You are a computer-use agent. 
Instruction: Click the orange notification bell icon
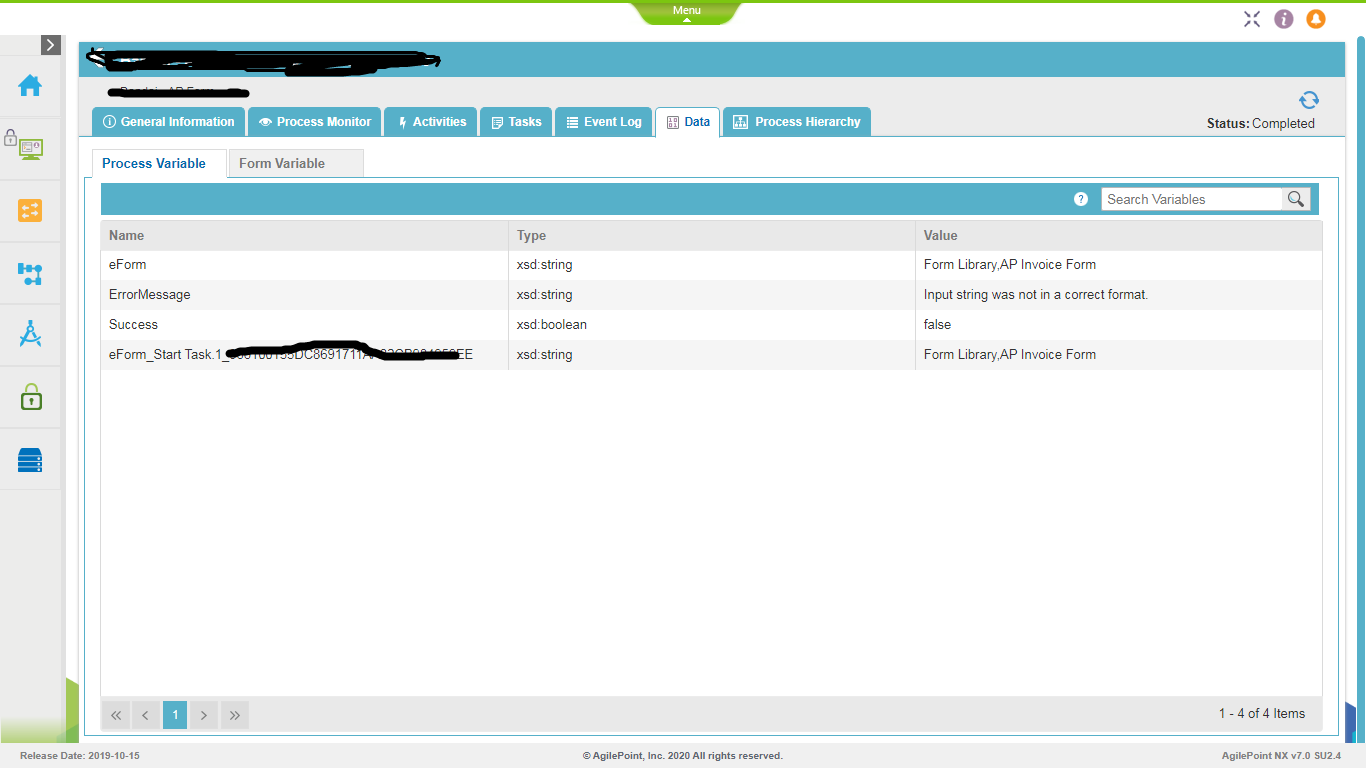1316,19
